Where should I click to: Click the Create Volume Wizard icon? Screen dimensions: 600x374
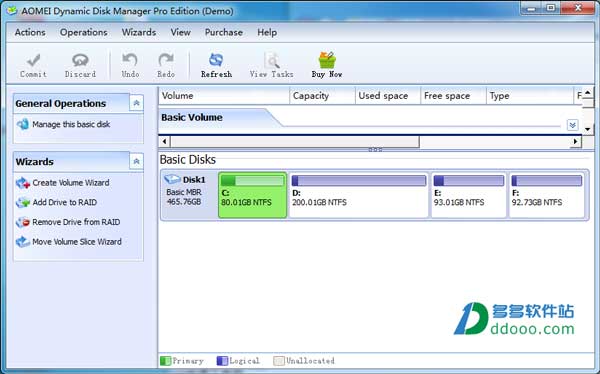[23, 183]
